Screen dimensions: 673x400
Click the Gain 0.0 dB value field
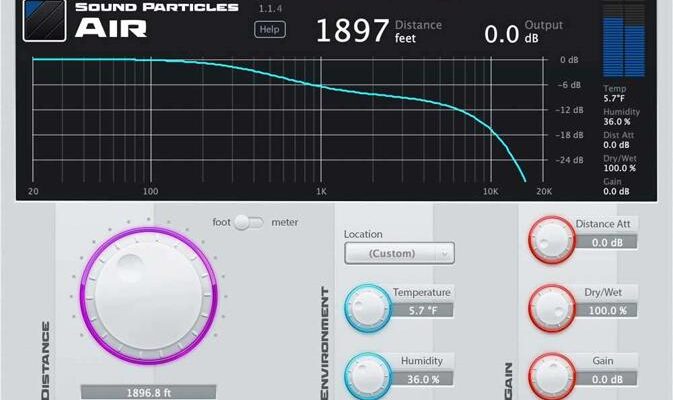(607, 379)
